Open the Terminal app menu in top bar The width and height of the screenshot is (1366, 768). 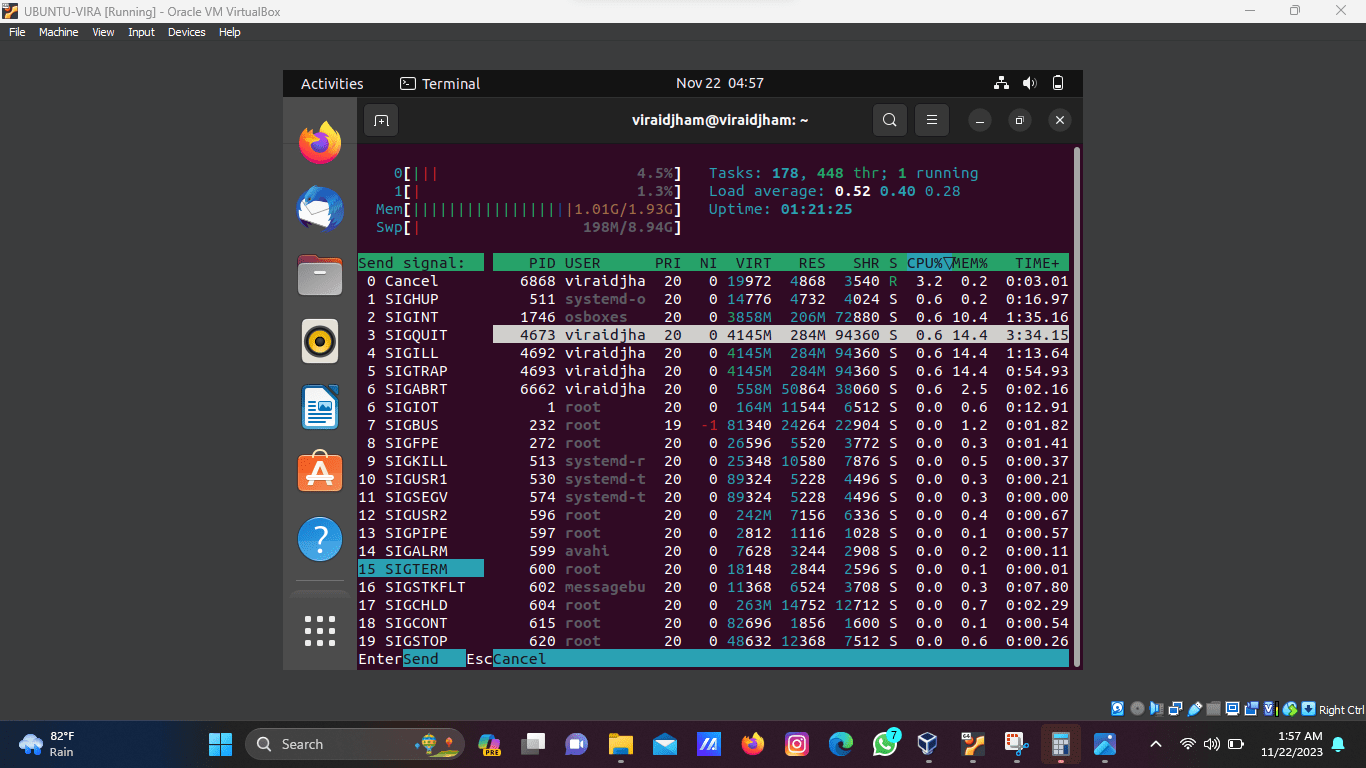coord(440,83)
